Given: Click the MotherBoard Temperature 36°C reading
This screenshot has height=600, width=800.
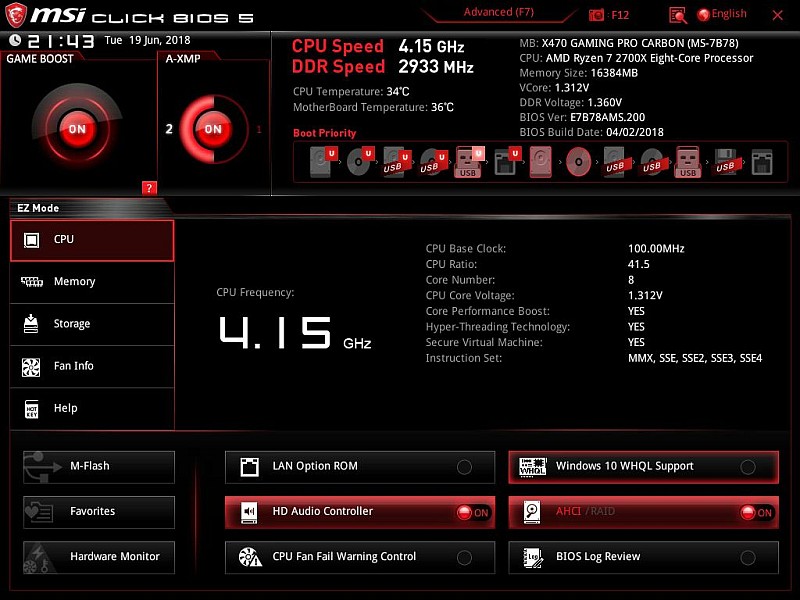Looking at the screenshot, I should (x=373, y=107).
